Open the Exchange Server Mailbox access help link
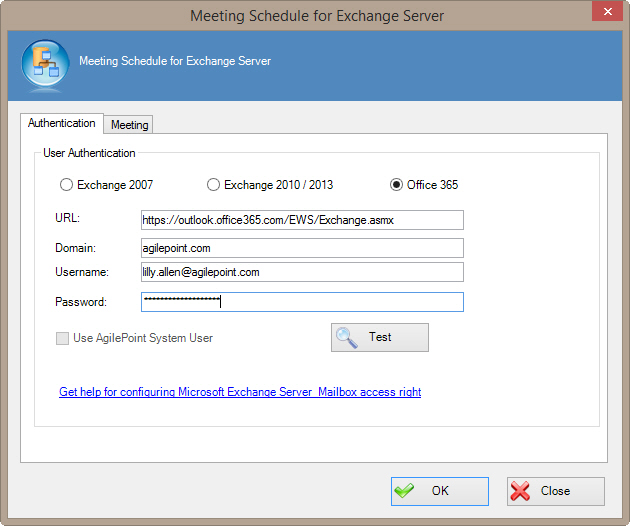 [x=240, y=392]
